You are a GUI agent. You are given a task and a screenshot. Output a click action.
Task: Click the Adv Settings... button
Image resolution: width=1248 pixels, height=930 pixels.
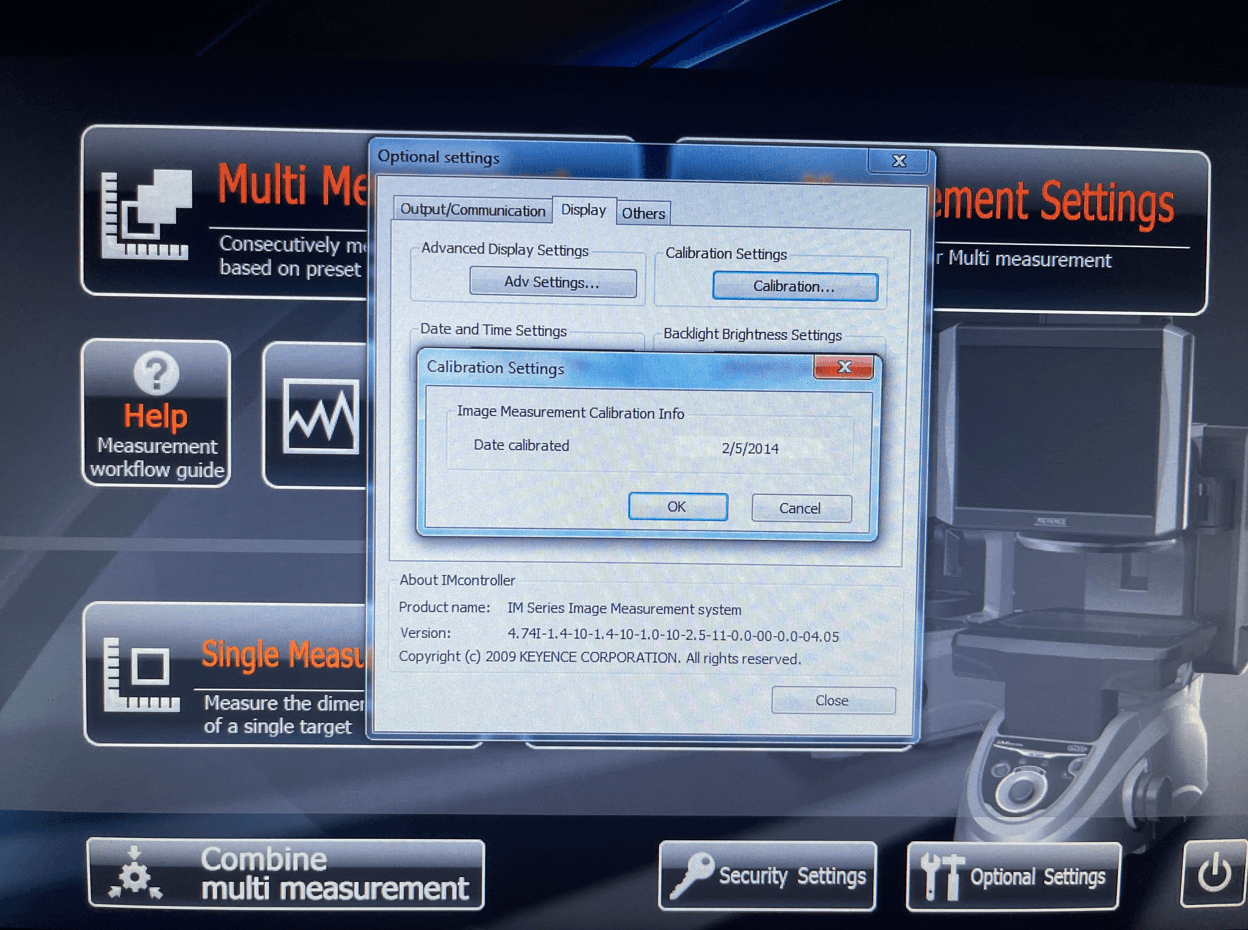552,283
